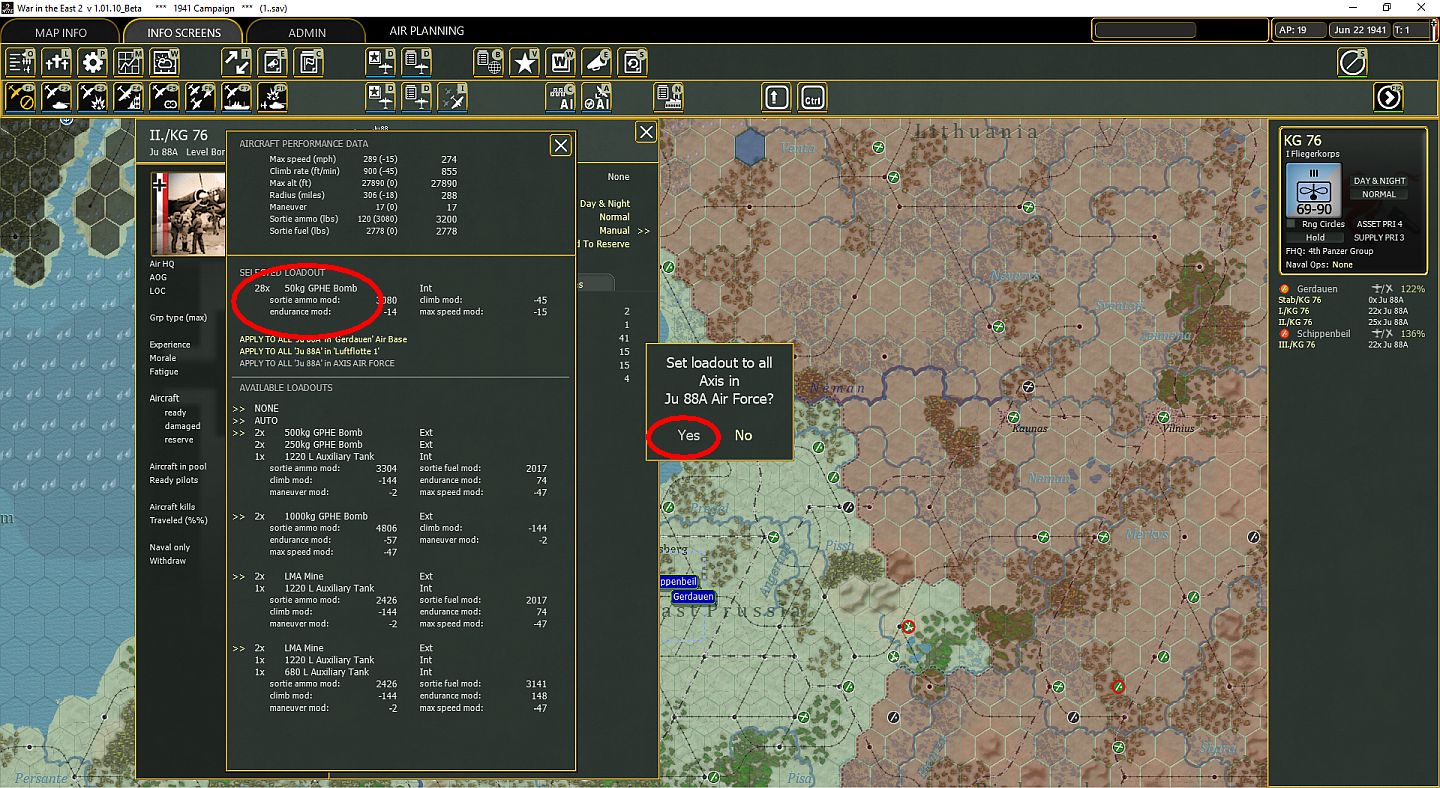Select III./KG 76 in the unit list

click(1295, 344)
